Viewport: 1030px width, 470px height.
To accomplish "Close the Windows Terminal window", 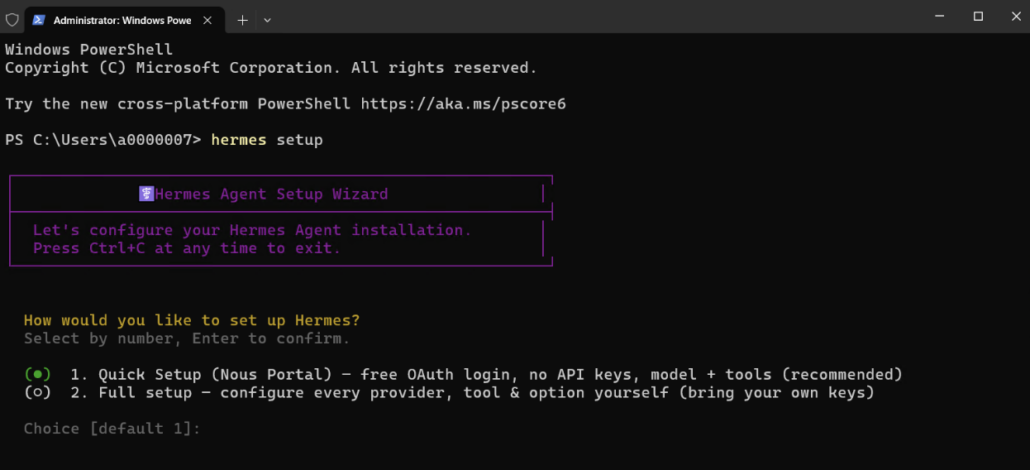I will click(1016, 16).
